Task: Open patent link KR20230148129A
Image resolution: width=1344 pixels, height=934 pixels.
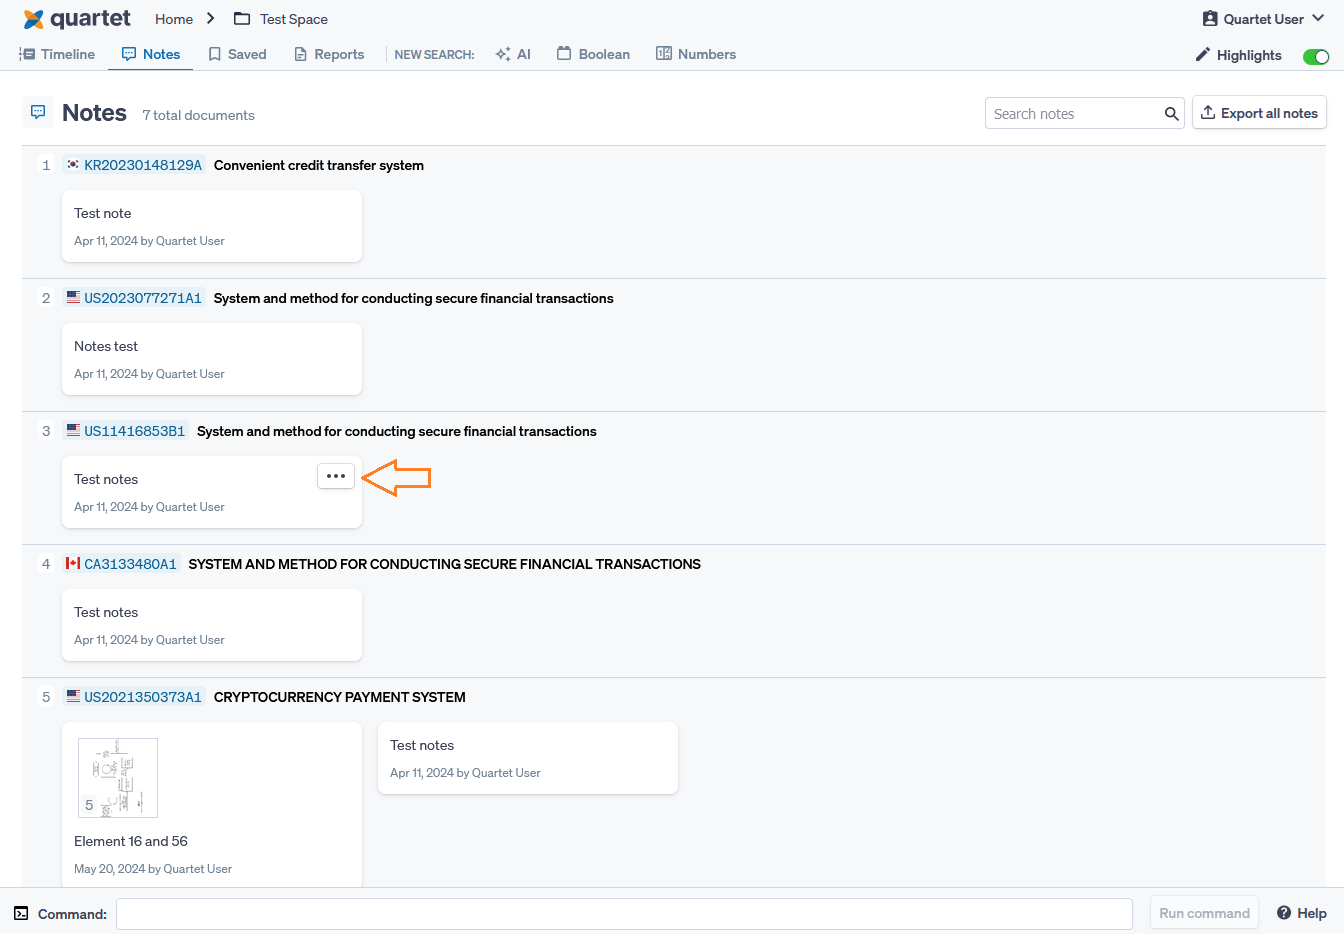Action: (x=142, y=165)
